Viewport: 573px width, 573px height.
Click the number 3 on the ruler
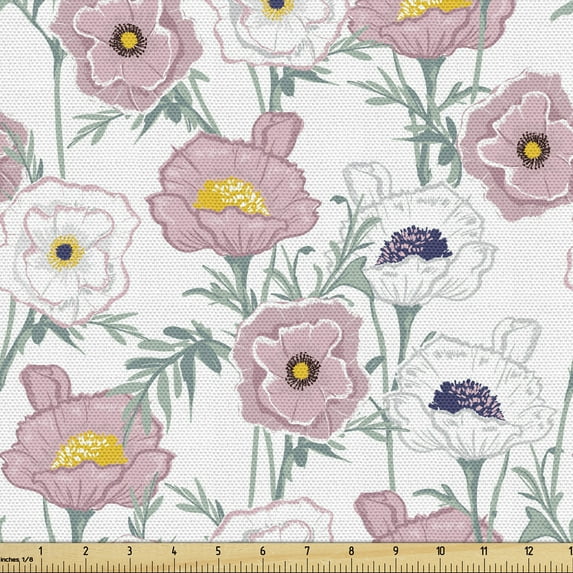click(x=130, y=551)
